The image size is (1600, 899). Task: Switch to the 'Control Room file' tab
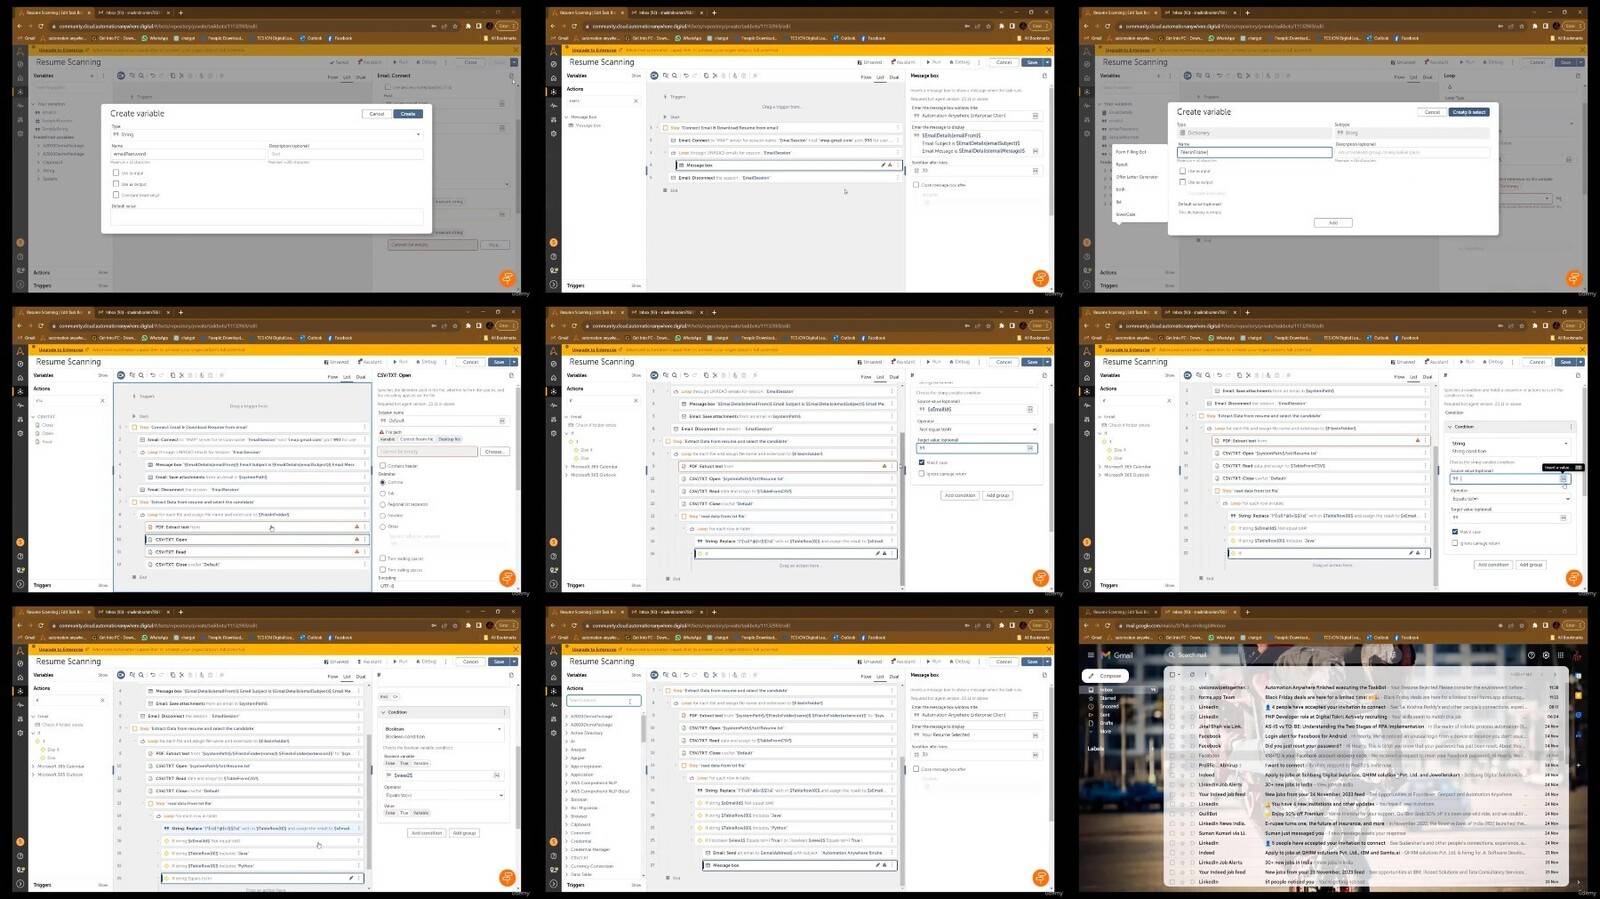coord(417,439)
